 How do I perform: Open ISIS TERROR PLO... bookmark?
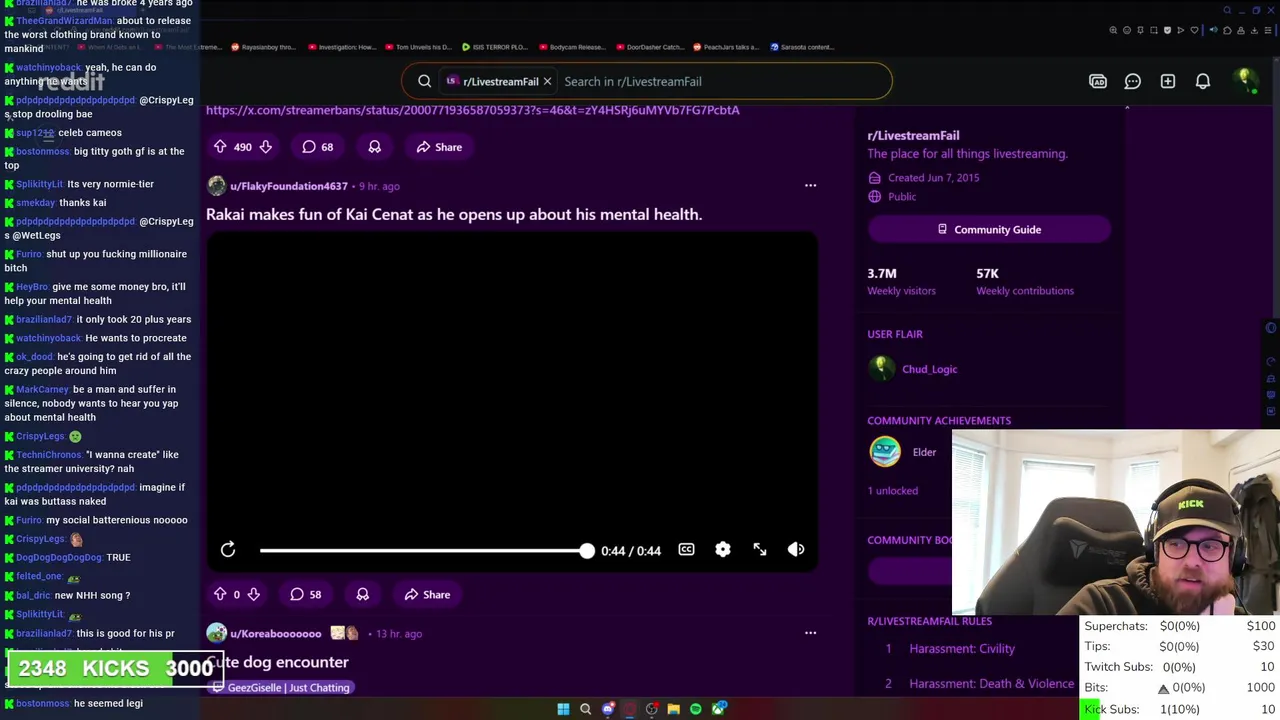click(495, 47)
